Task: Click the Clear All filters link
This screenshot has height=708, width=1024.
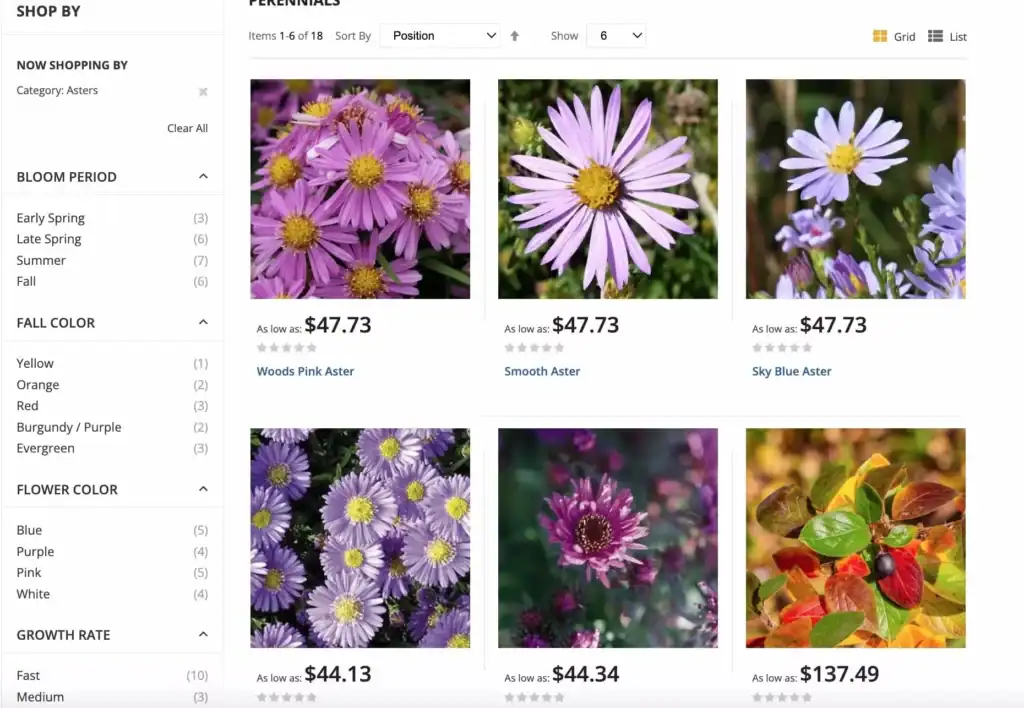Action: click(x=187, y=128)
